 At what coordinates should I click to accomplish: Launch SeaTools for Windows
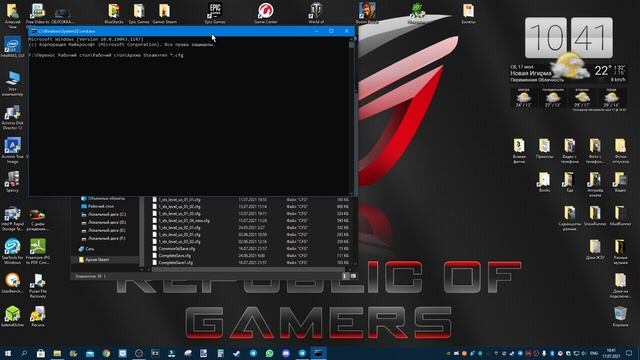coord(12,251)
